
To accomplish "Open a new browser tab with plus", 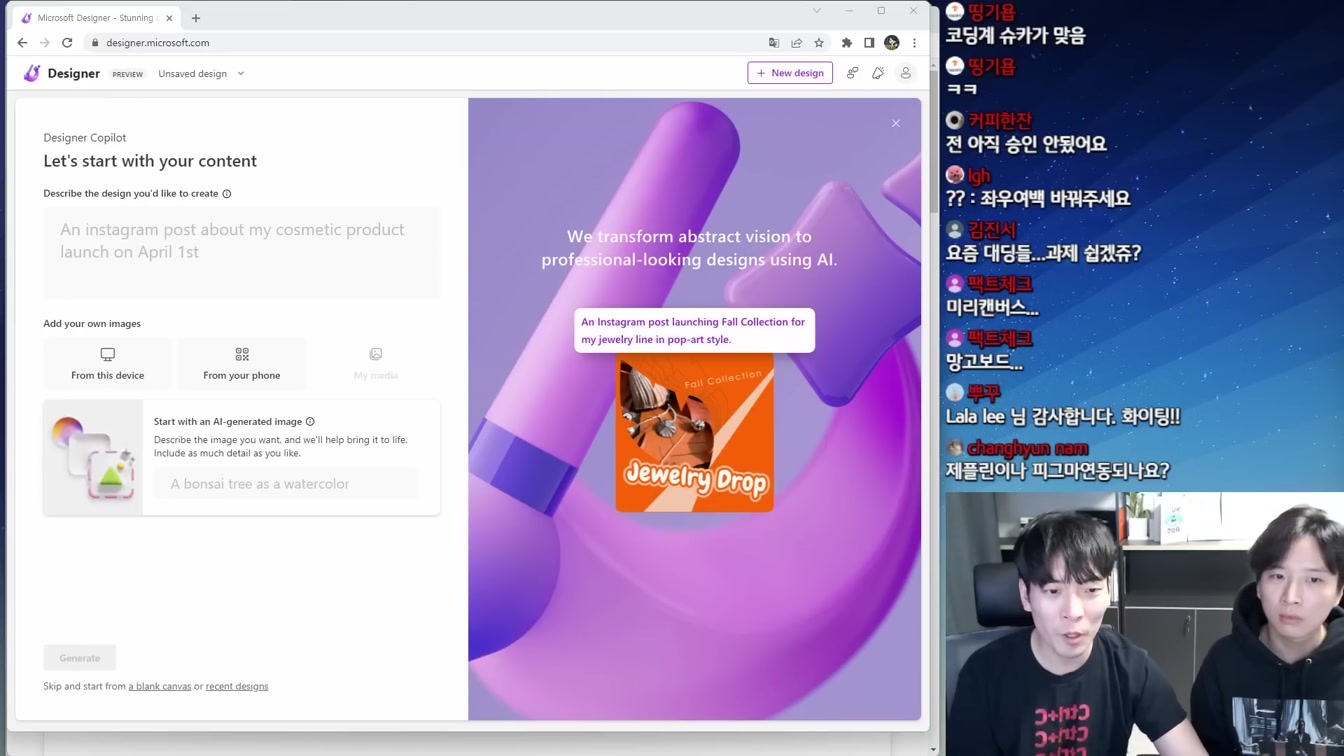I will coord(196,18).
